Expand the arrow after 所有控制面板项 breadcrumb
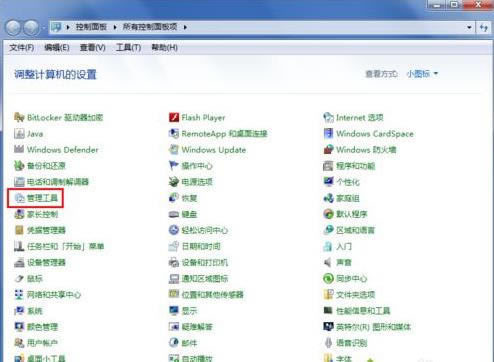Viewport: 494px width, 362px height. 185,27
